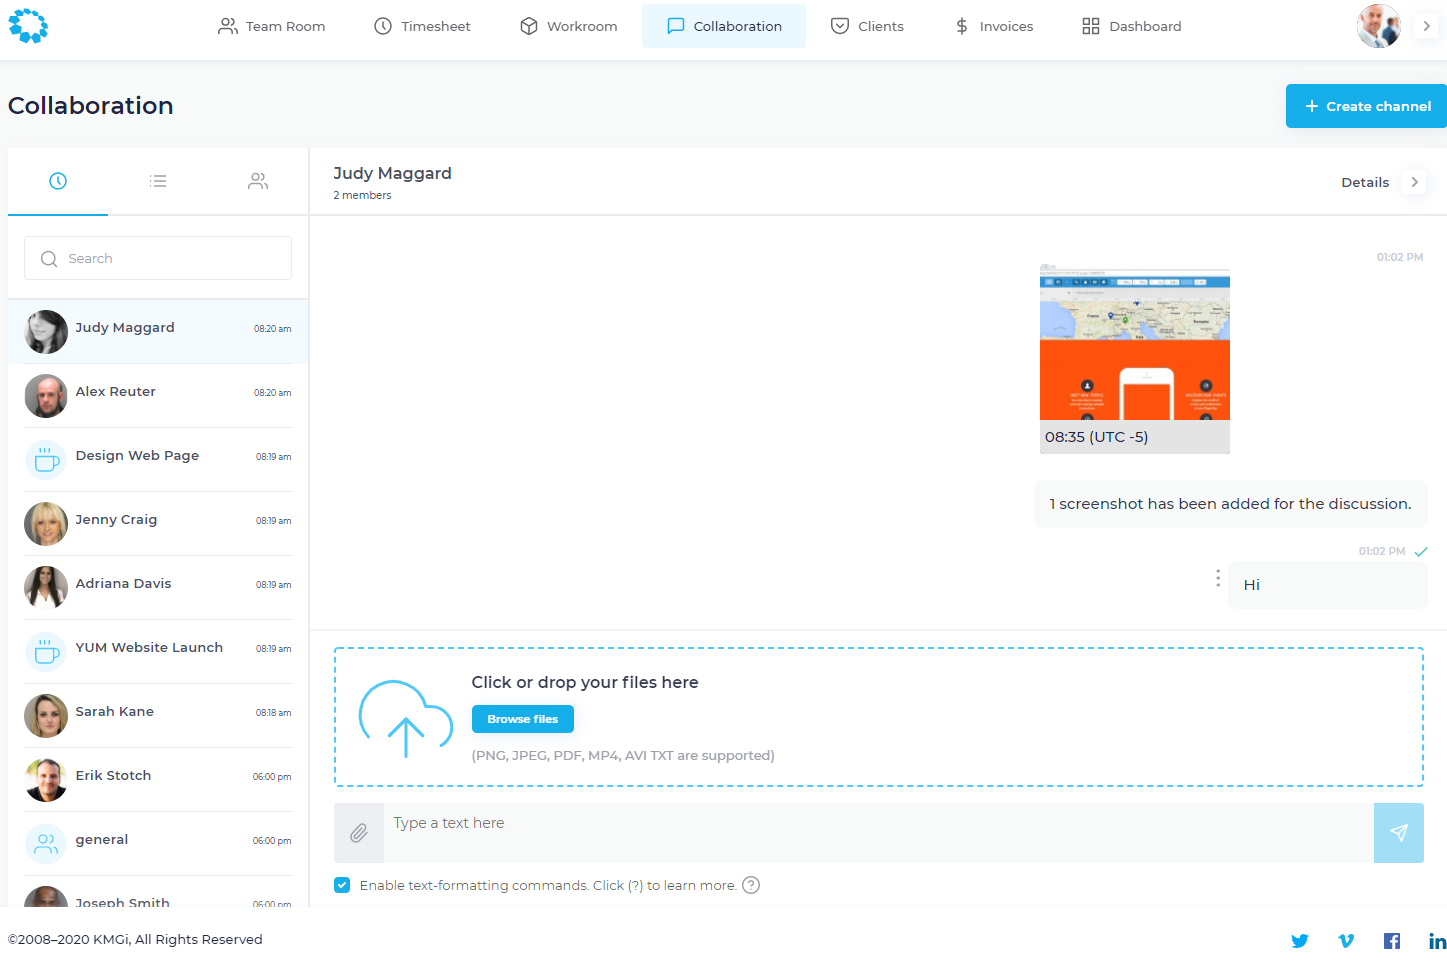Click the Browse files button
The width and height of the screenshot is (1447, 967).
[x=522, y=719]
